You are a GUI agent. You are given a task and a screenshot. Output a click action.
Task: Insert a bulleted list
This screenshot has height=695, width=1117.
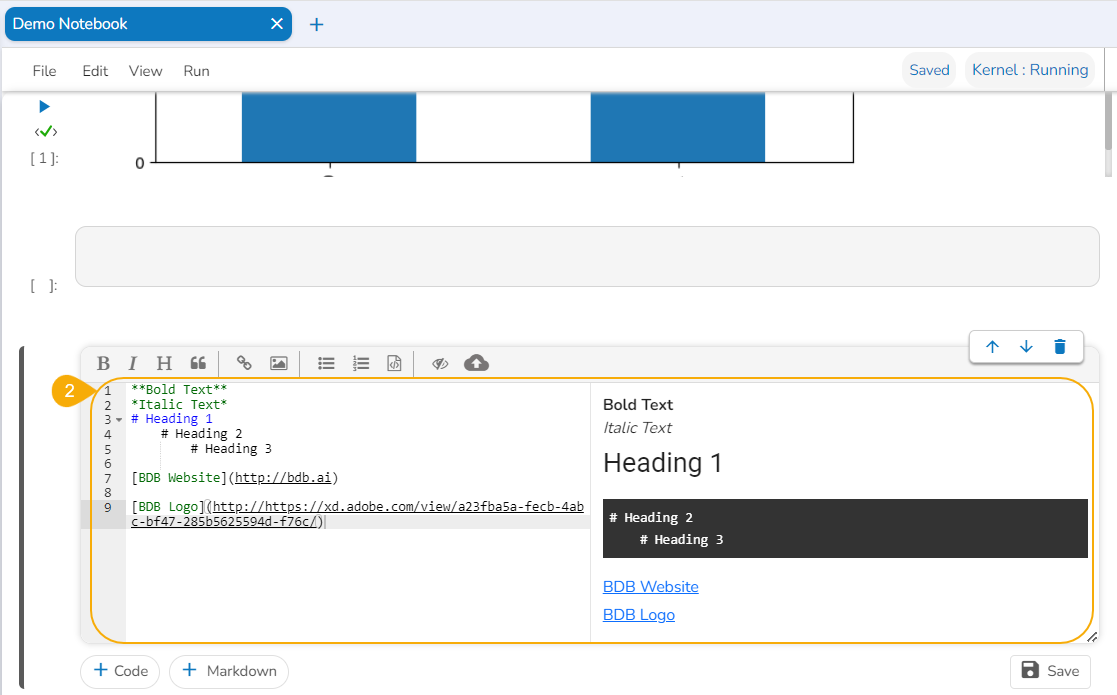point(326,363)
